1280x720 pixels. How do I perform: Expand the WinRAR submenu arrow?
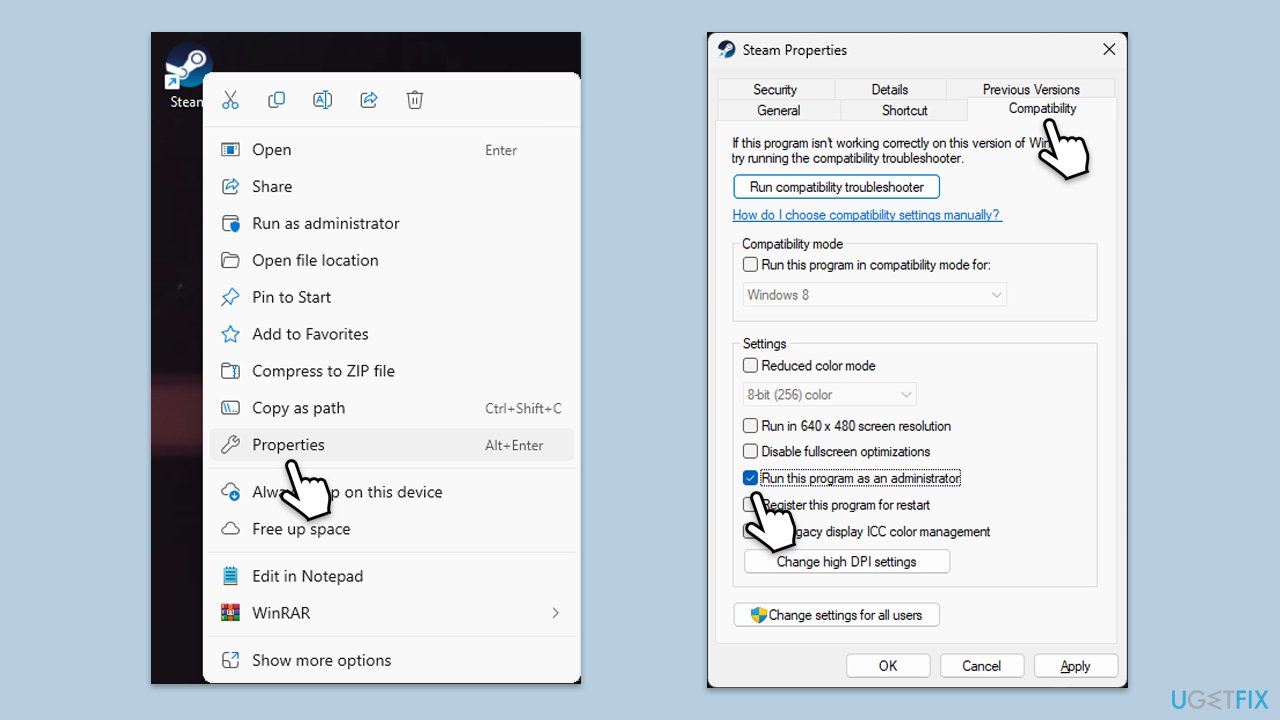(555, 613)
